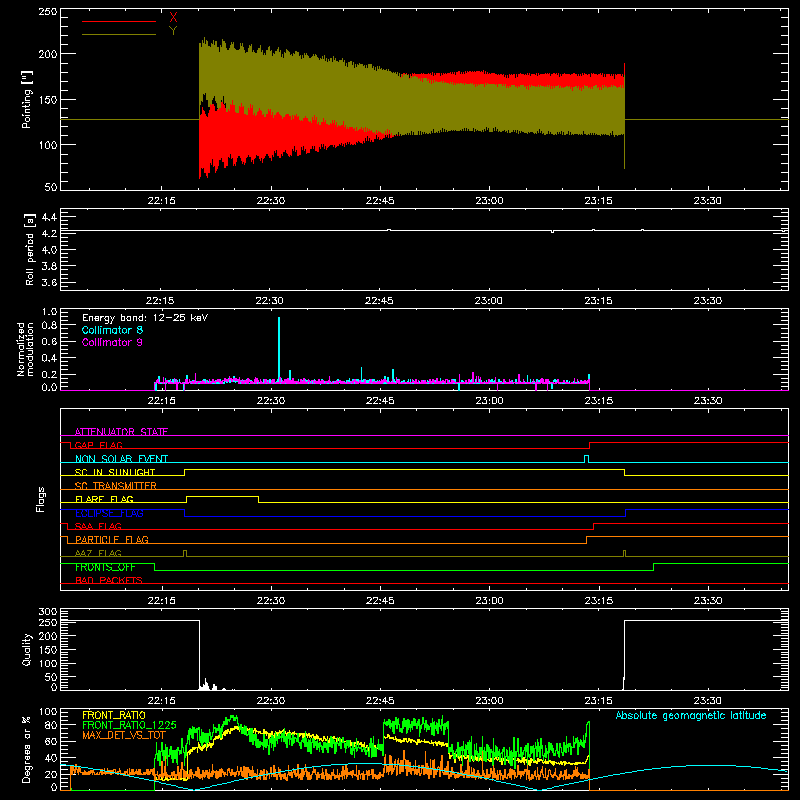Select the A4Z_FLAG olive label

[98, 553]
